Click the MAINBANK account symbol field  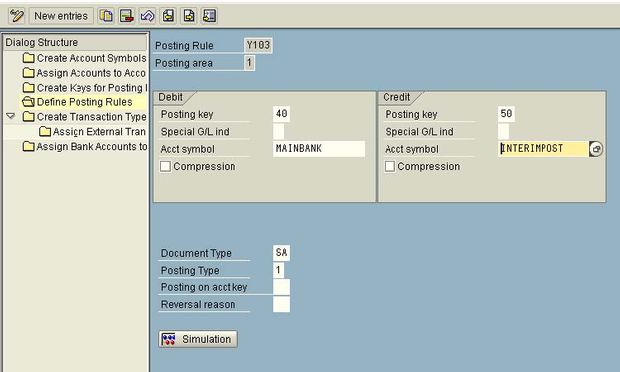pos(319,149)
